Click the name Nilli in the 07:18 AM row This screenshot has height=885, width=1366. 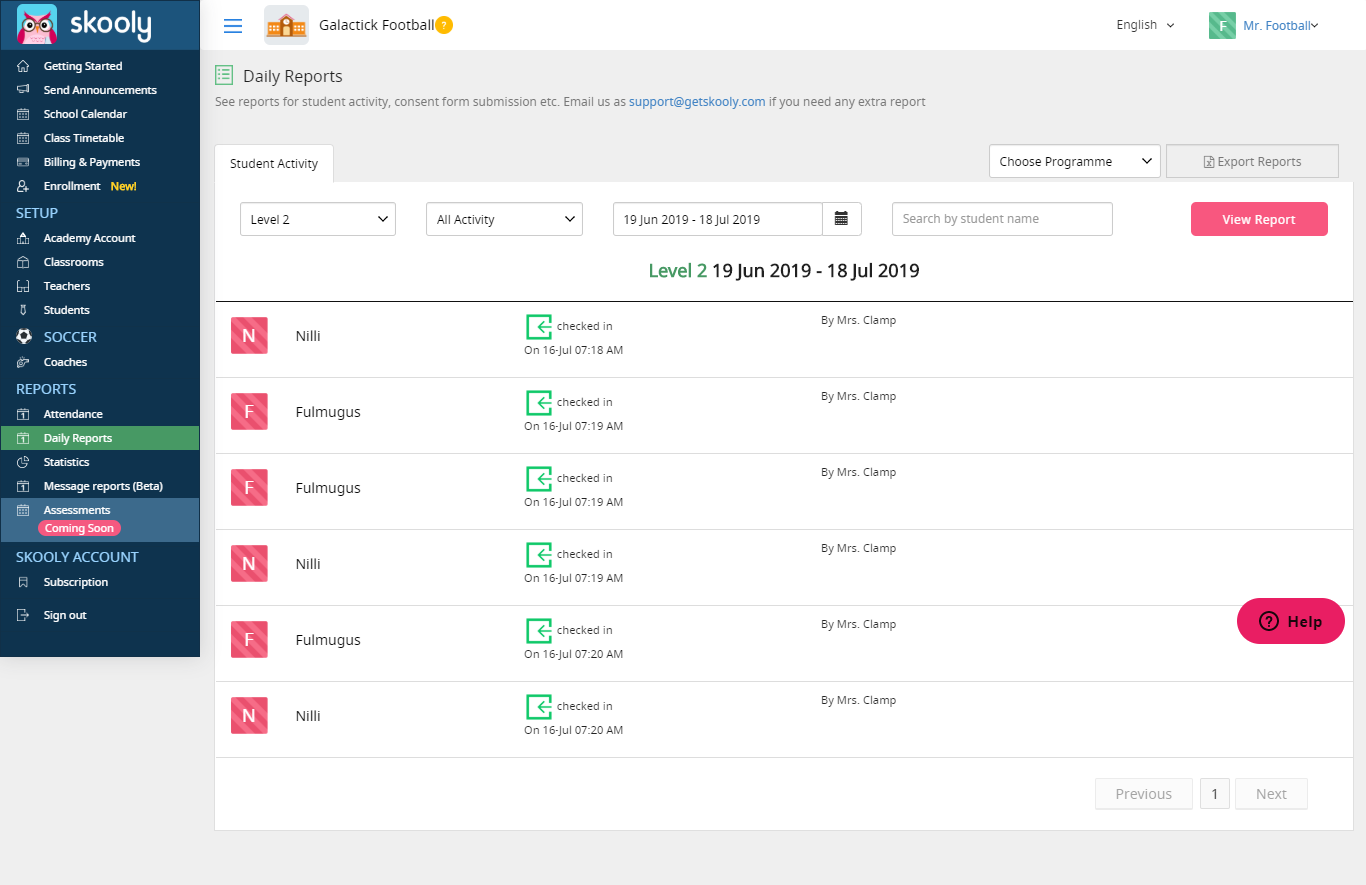point(308,336)
